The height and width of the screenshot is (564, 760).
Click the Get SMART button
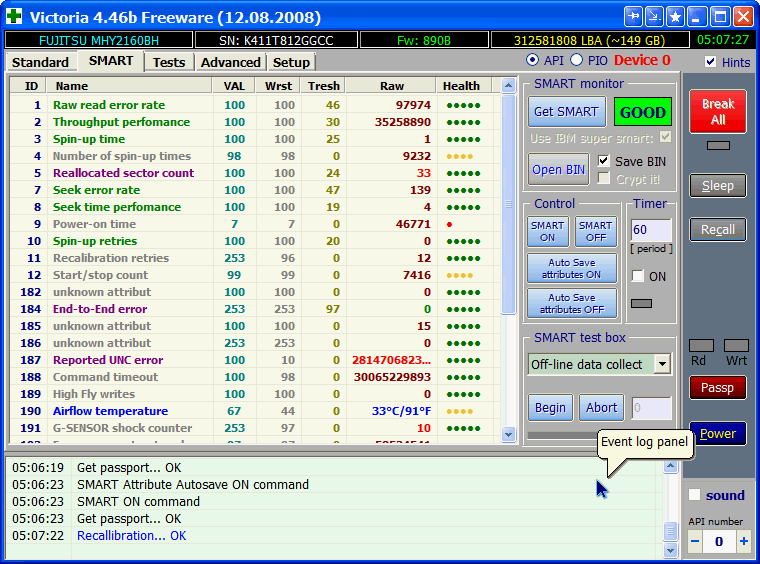tap(566, 112)
